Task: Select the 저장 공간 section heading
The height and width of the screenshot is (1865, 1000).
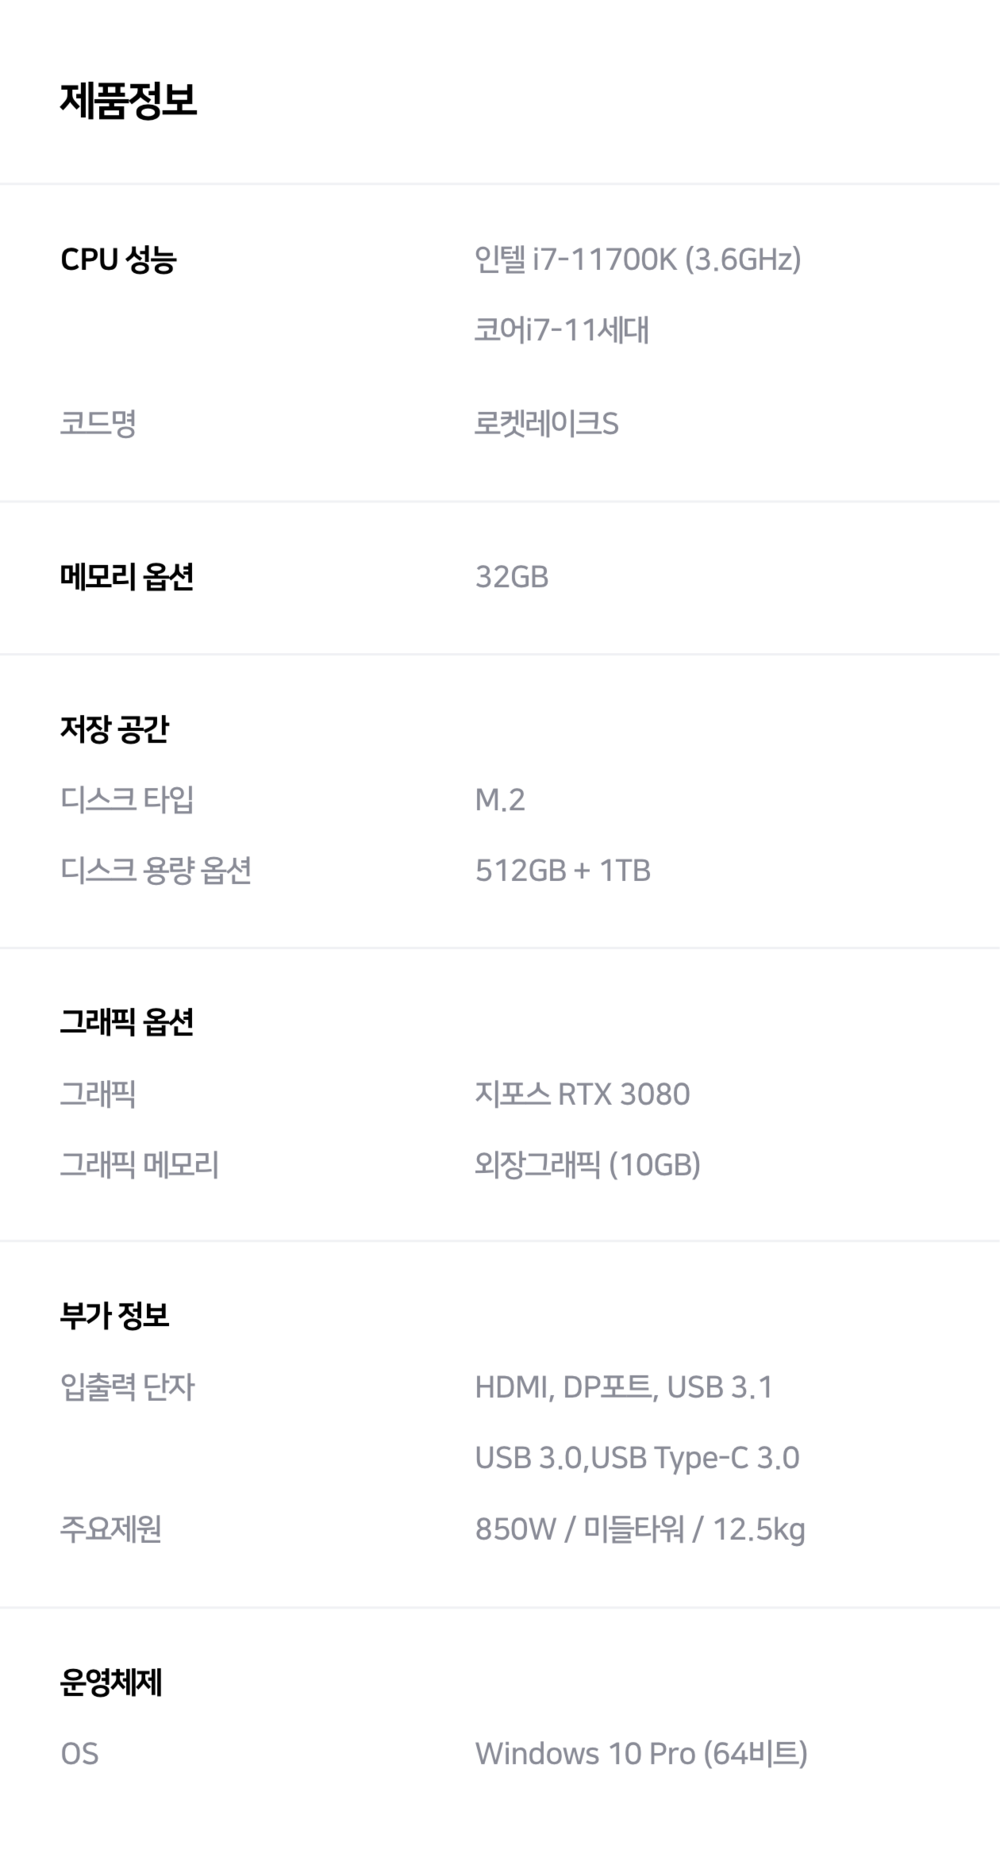Action: click(114, 729)
